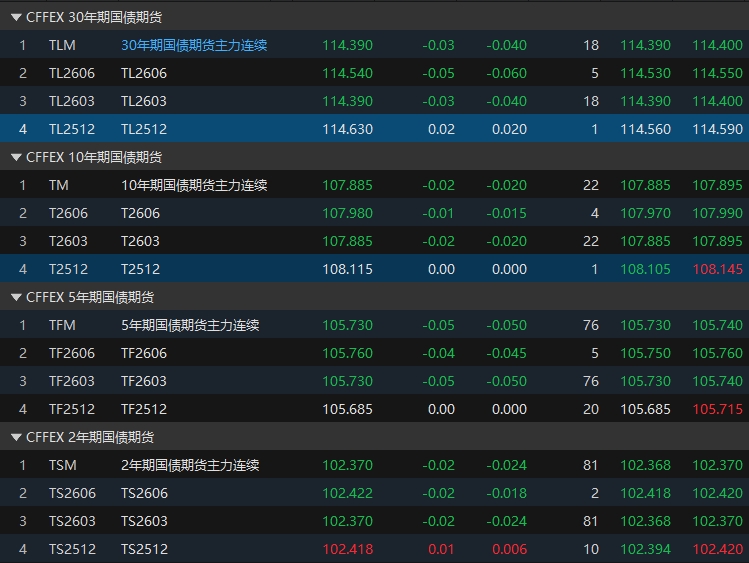This screenshot has height=563, width=749.
Task: Select the TL2606 symbol row
Action: (x=374, y=73)
